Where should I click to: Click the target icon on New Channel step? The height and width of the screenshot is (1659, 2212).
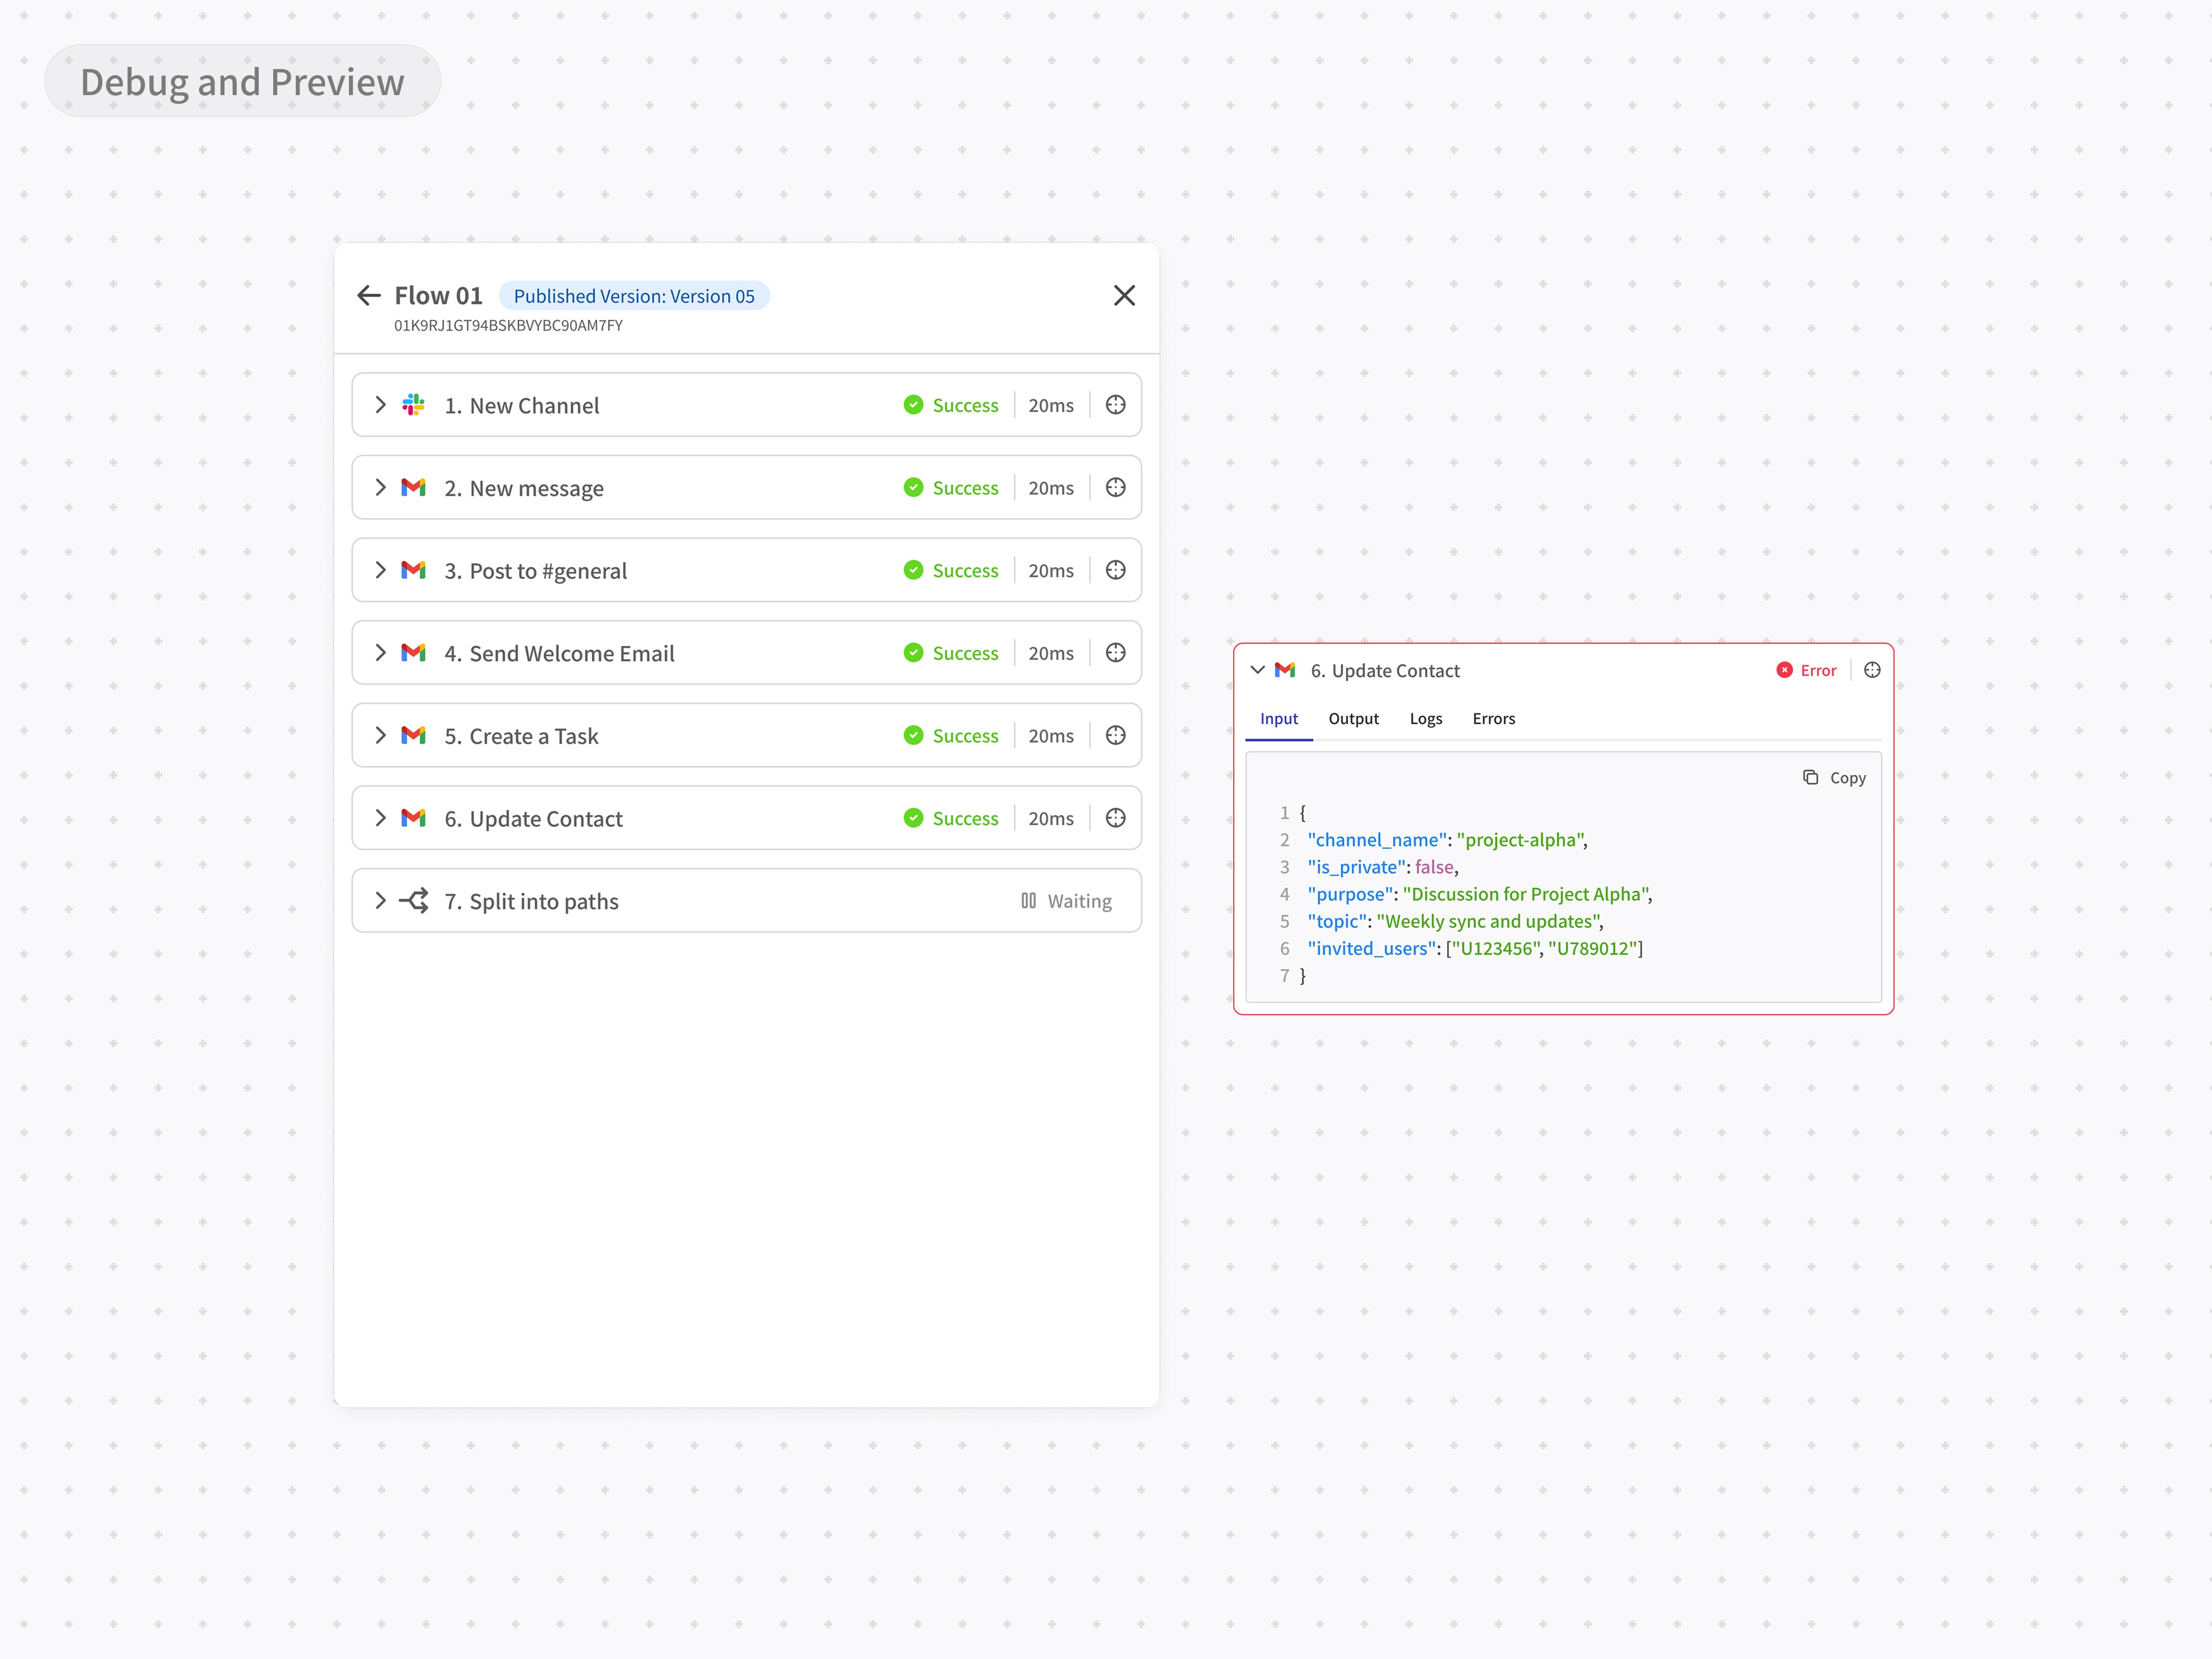pyautogui.click(x=1115, y=405)
